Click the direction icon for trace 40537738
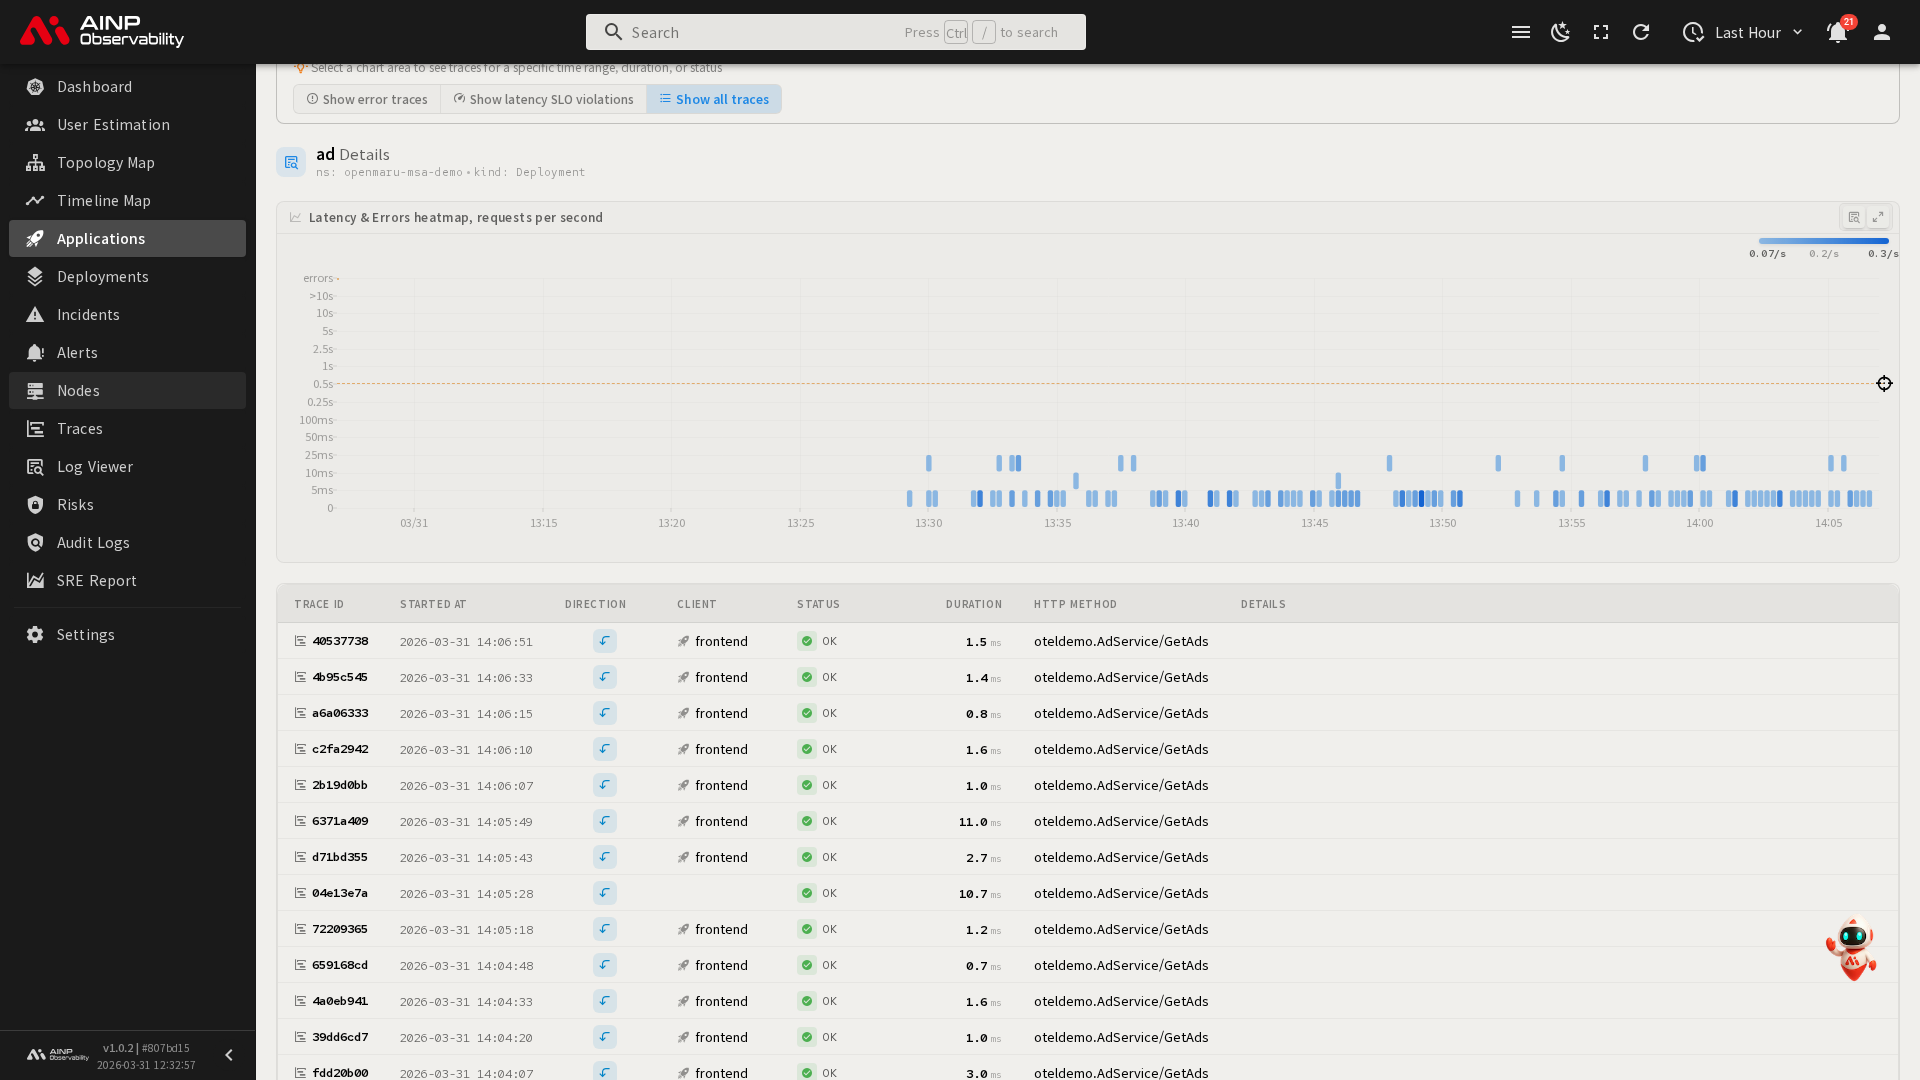 click(x=604, y=641)
